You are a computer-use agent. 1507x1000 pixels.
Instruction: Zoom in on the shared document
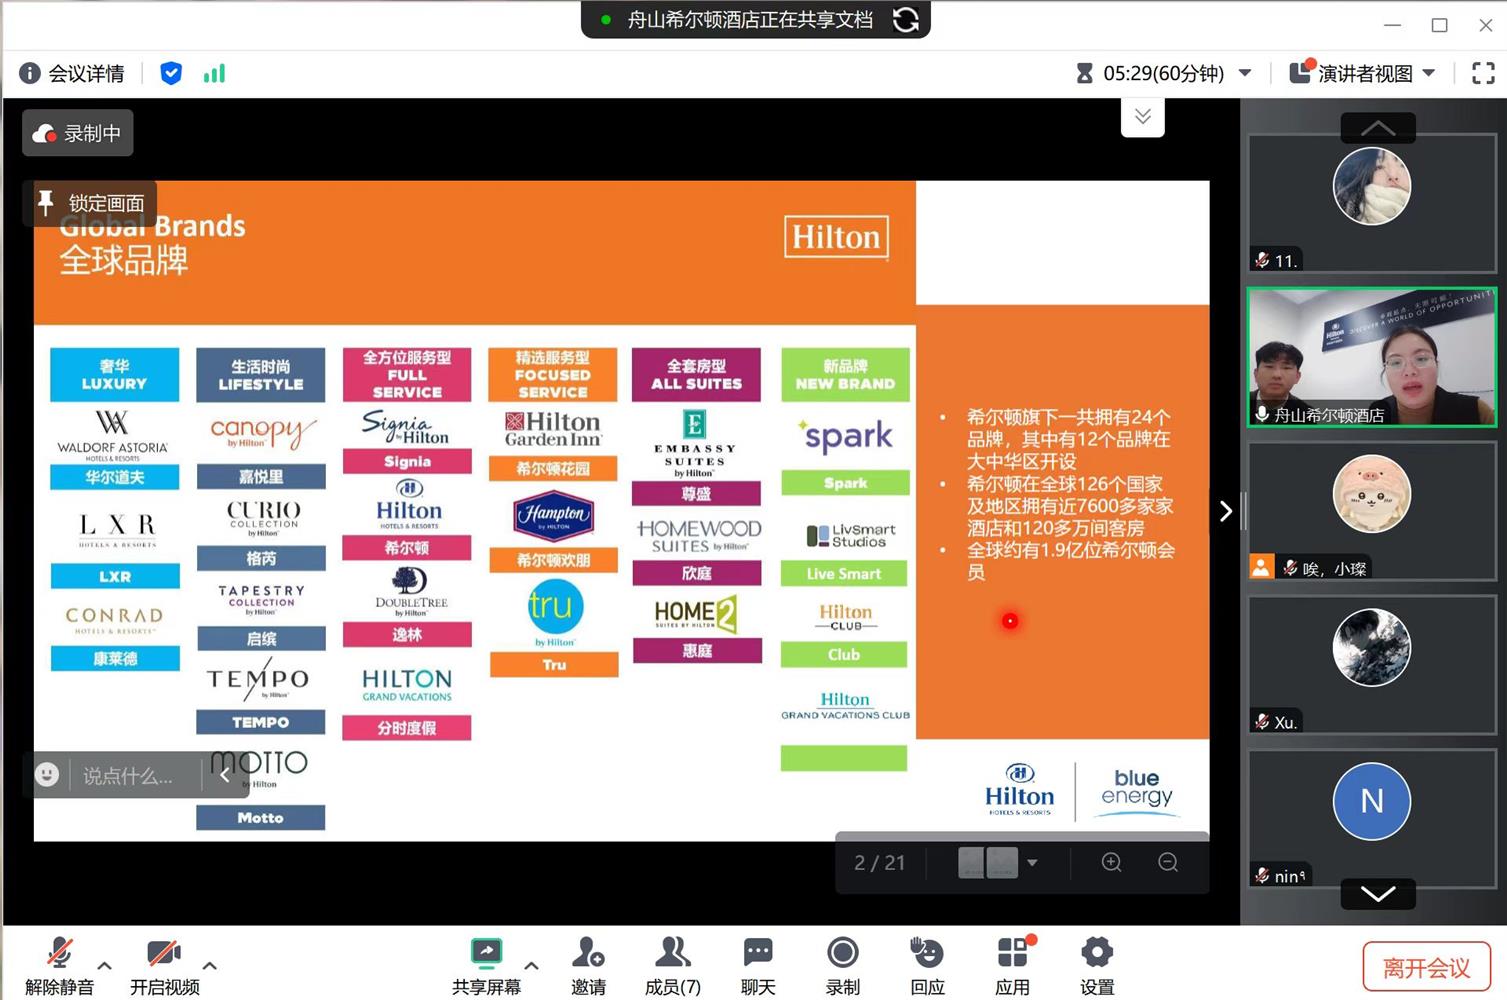click(1111, 862)
